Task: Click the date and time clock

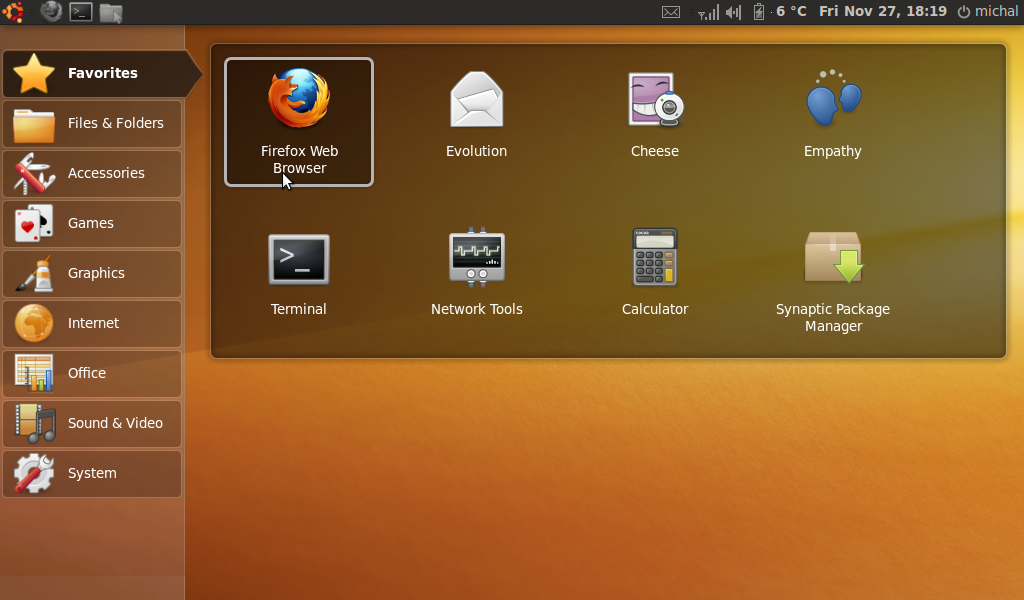Action: [883, 11]
